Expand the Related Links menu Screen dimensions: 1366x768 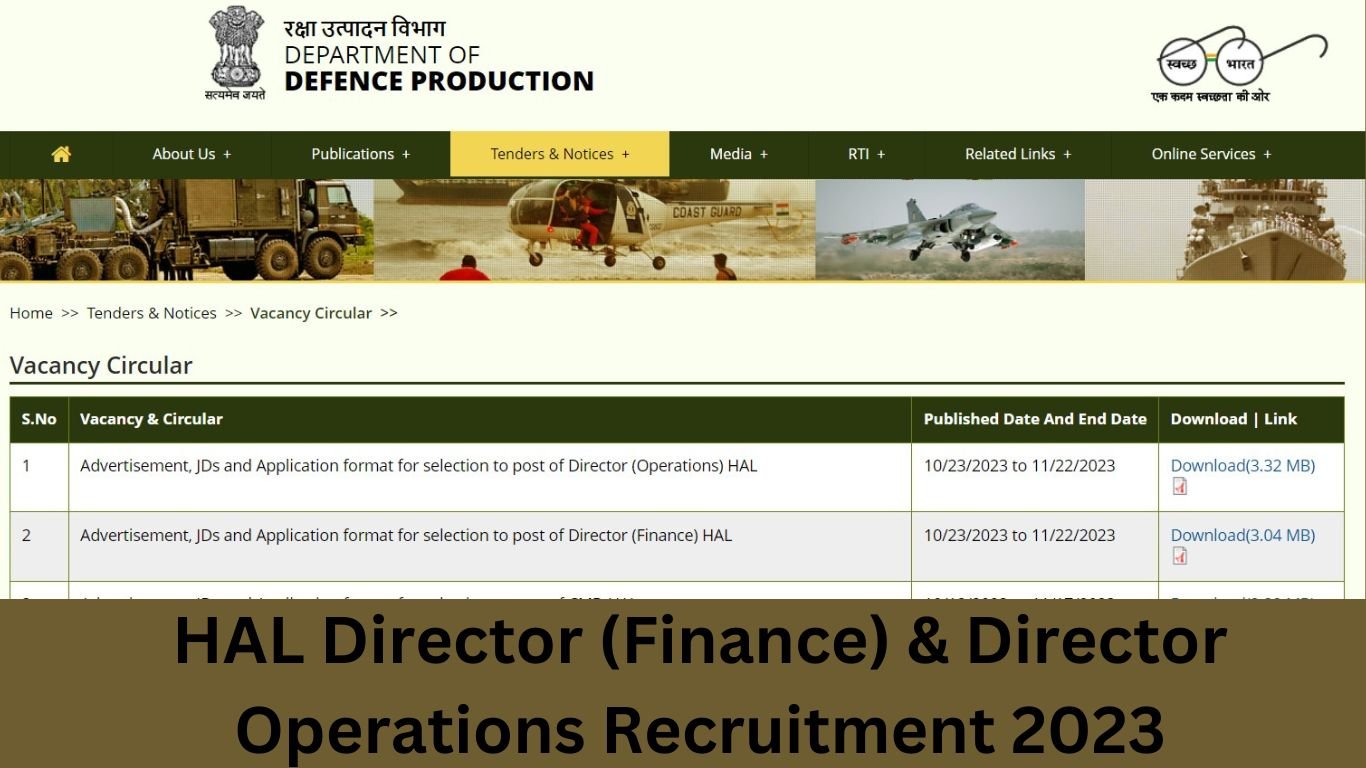pos(1017,154)
